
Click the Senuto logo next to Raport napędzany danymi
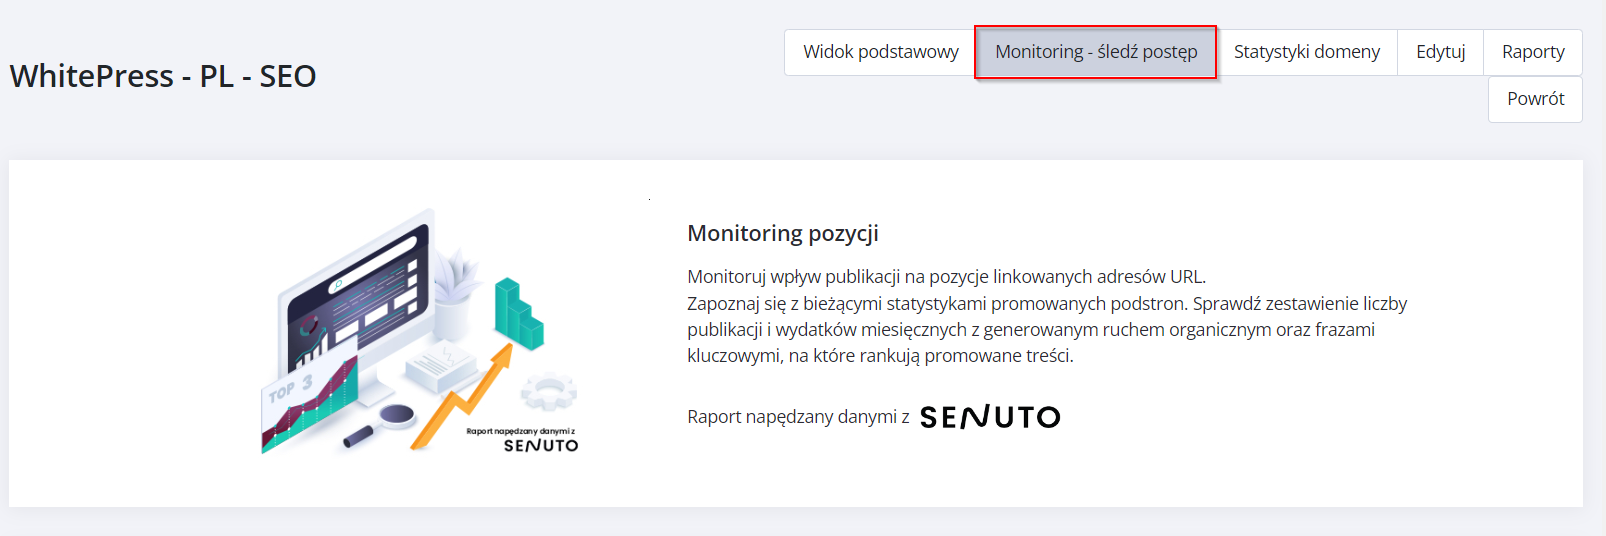[x=990, y=417]
